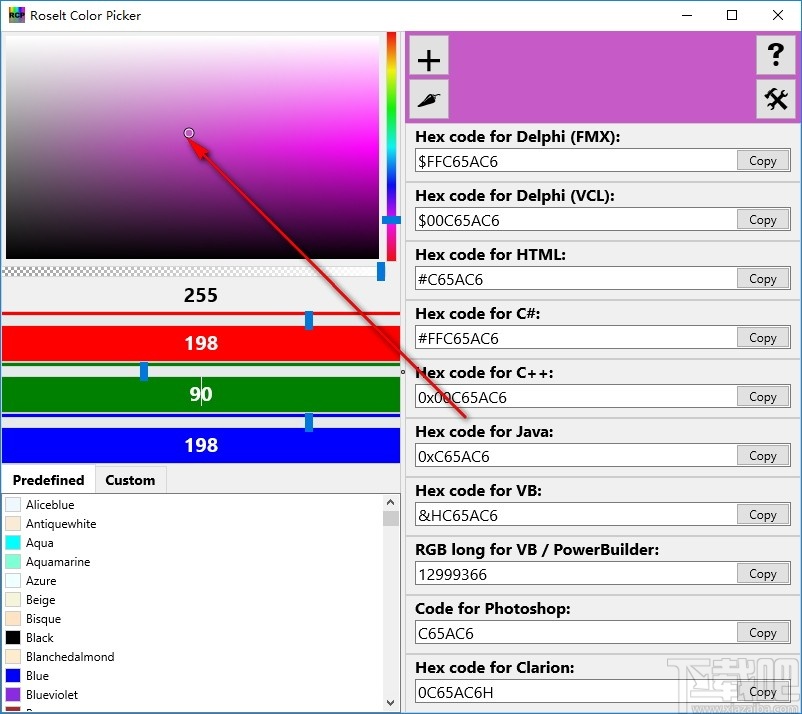Screen dimensions: 802x714
Task: Click the plus icon to add color
Action: click(428, 57)
